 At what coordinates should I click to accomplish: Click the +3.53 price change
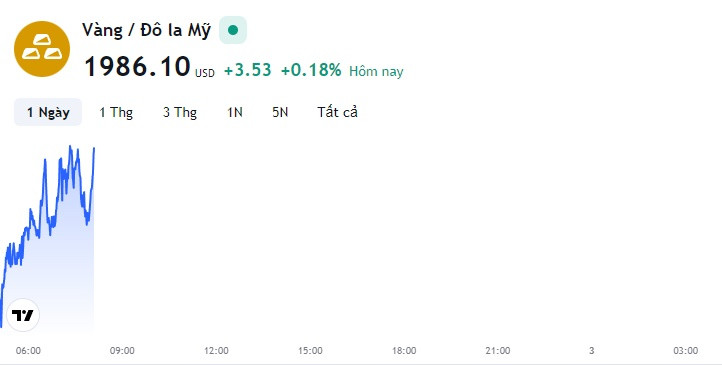click(x=248, y=70)
